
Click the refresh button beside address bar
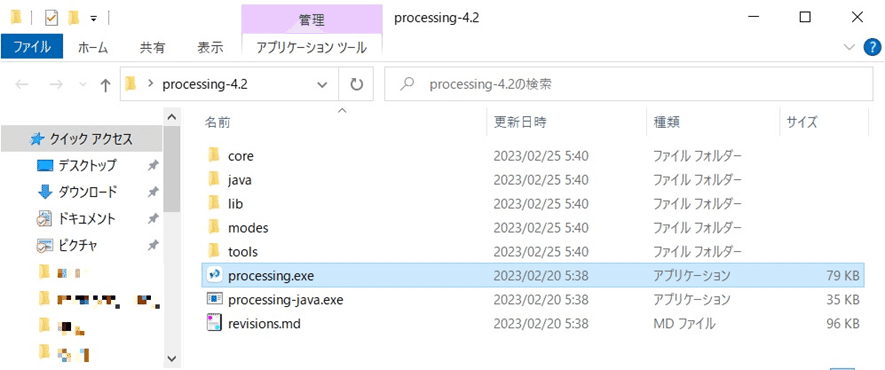coord(356,85)
